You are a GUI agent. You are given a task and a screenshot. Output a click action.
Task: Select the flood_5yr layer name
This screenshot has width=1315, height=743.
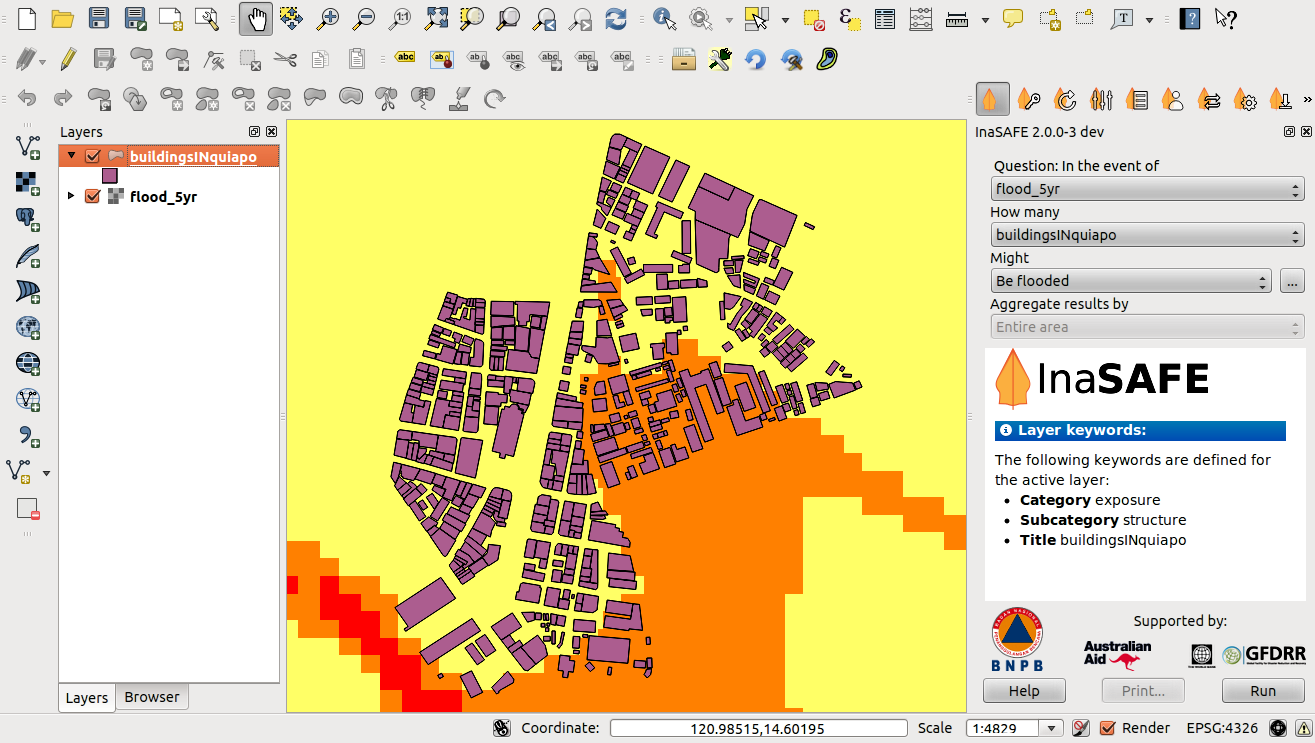pyautogui.click(x=163, y=197)
